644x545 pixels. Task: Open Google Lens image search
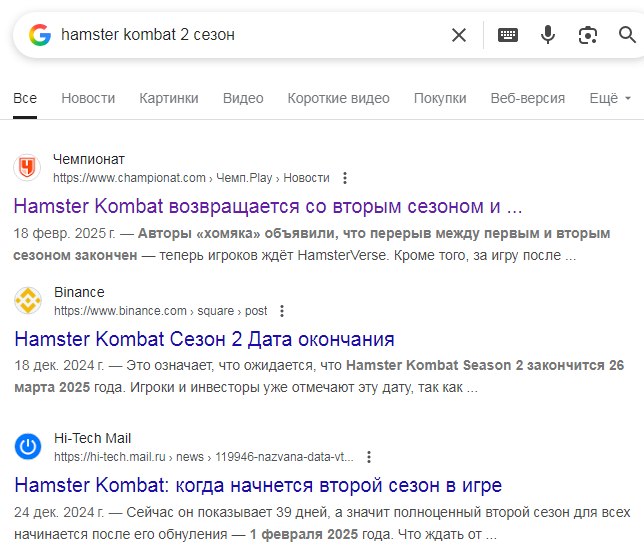(x=588, y=35)
